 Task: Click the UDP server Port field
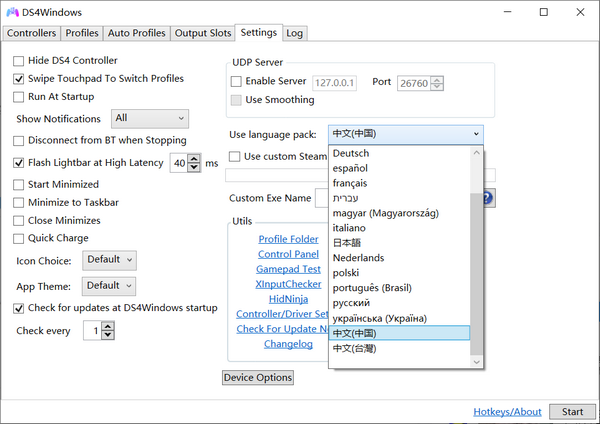pos(415,82)
